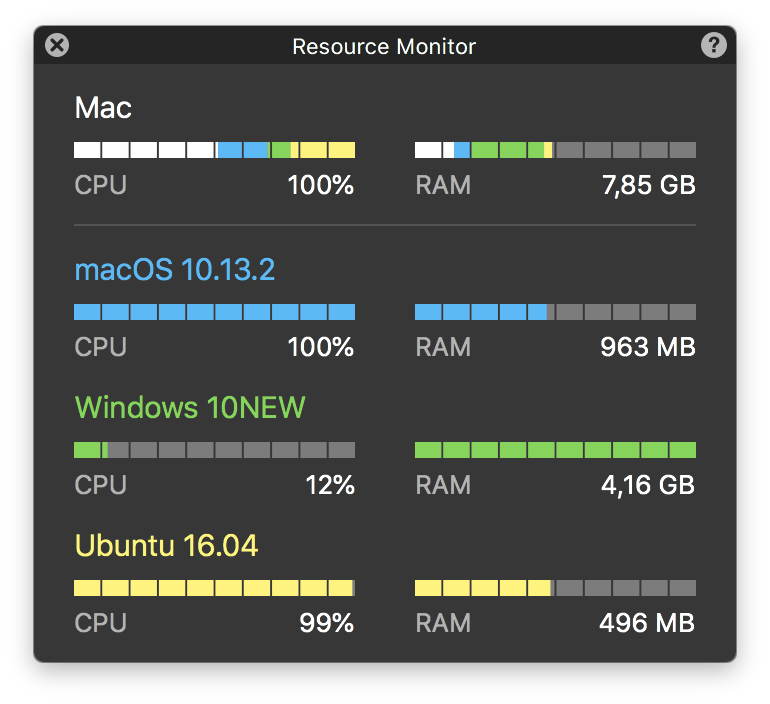Image resolution: width=770 pixels, height=704 pixels.
Task: Open the Windows 10NEW virtual machine name
Action: (x=190, y=407)
